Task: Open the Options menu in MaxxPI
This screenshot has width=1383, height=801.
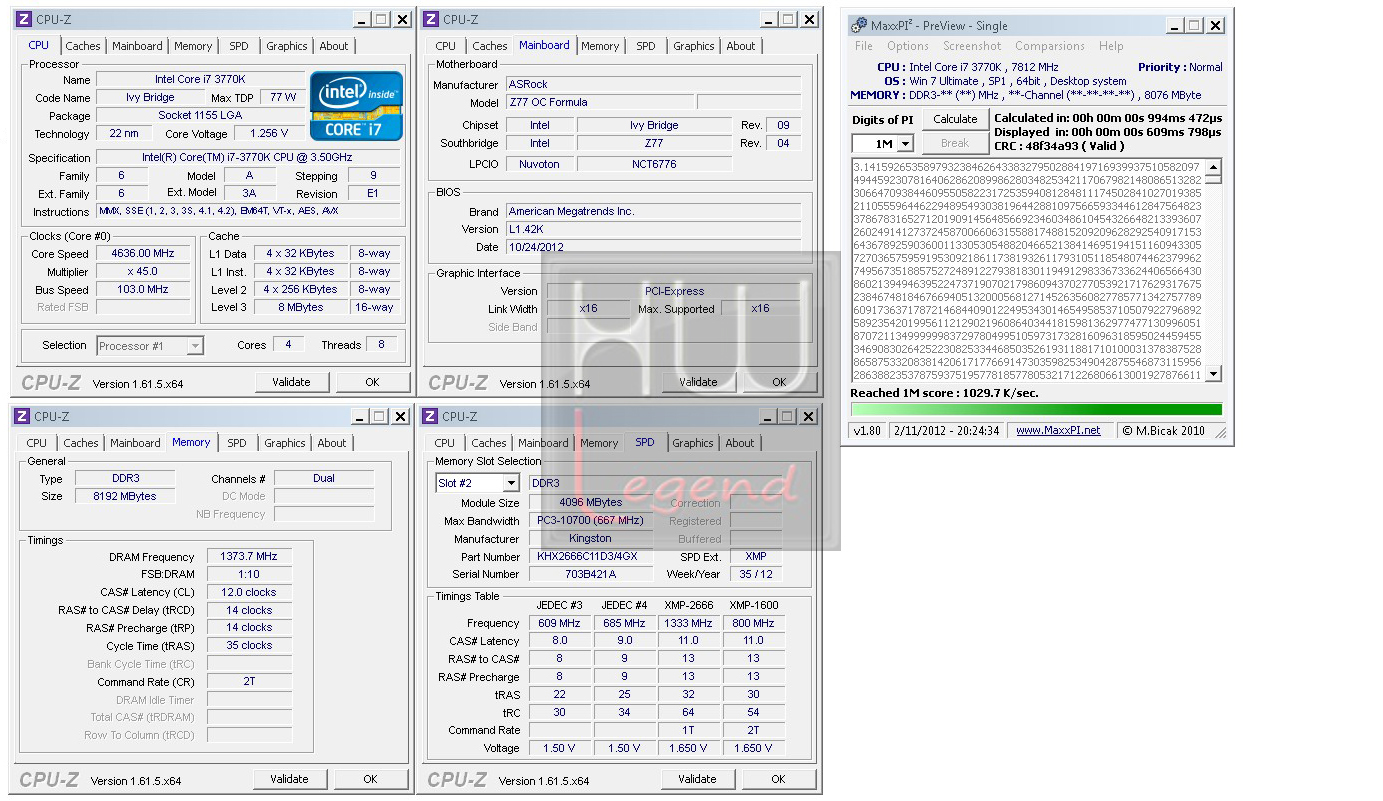Action: click(908, 46)
